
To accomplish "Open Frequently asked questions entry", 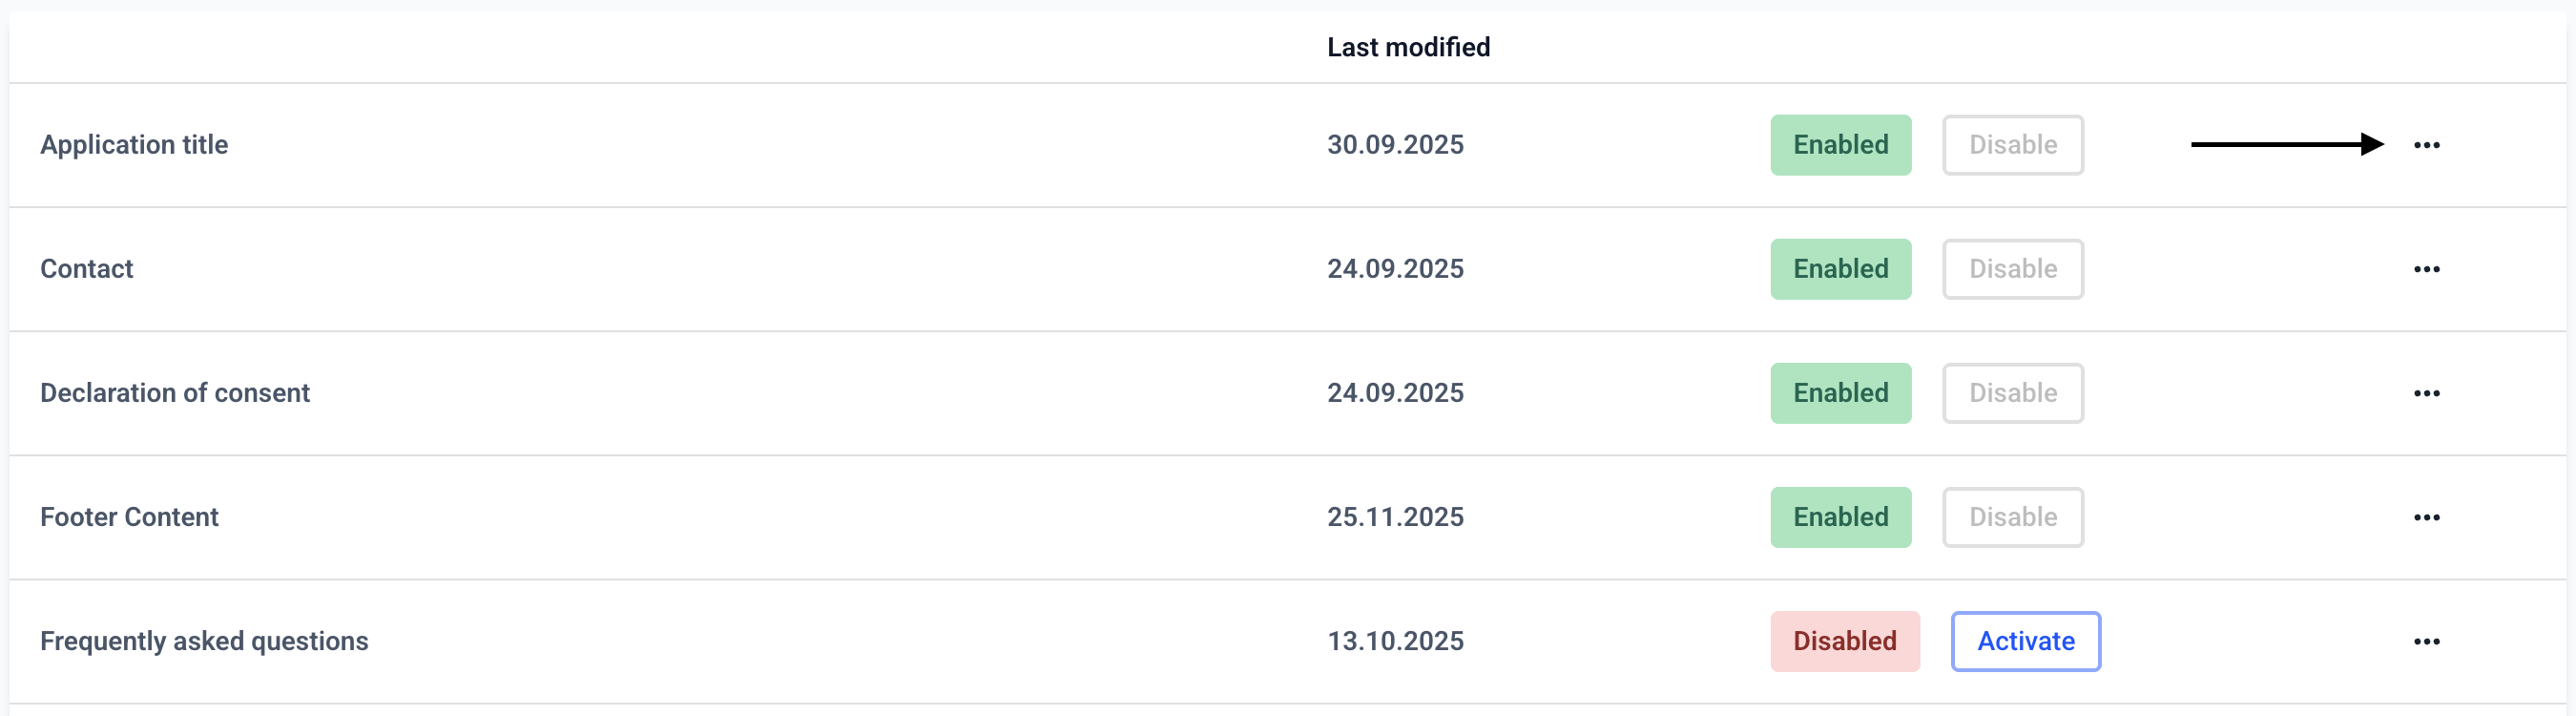I will click(204, 641).
